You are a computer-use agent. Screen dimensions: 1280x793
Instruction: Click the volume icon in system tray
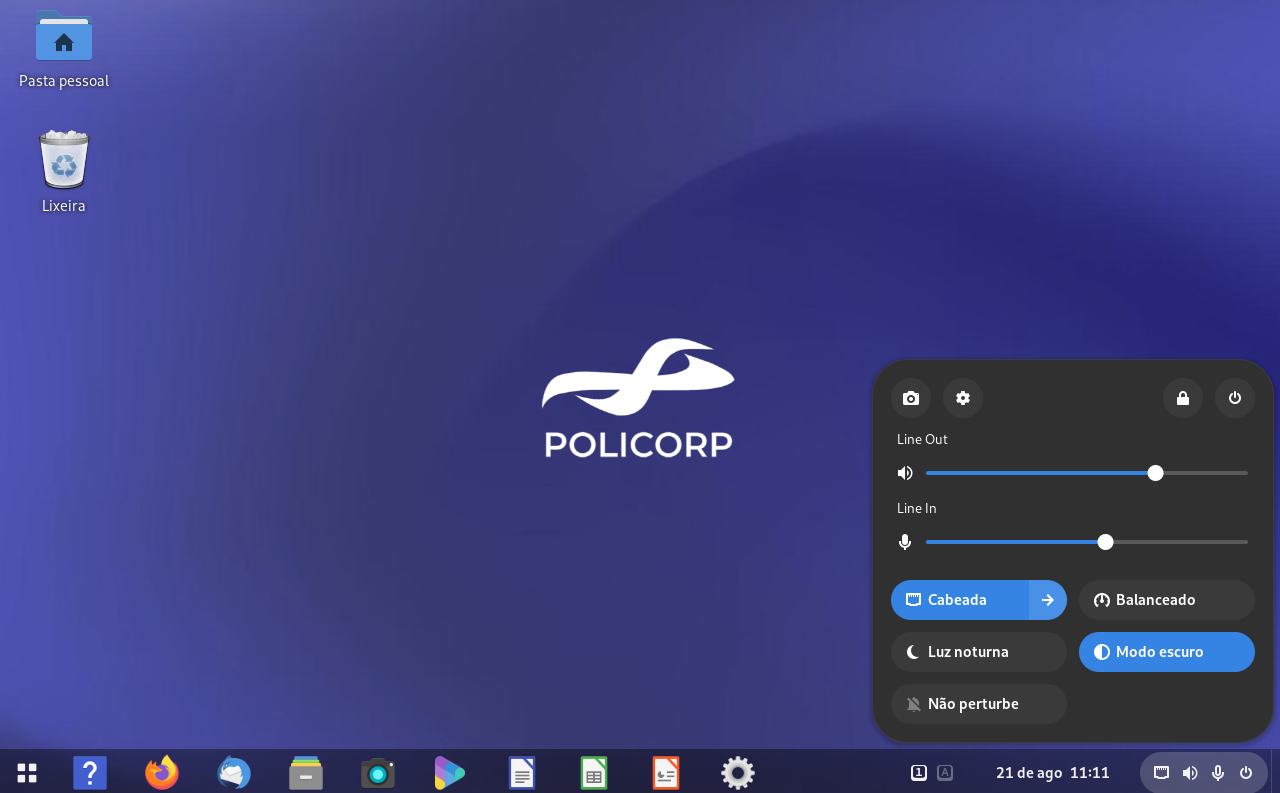point(1190,772)
